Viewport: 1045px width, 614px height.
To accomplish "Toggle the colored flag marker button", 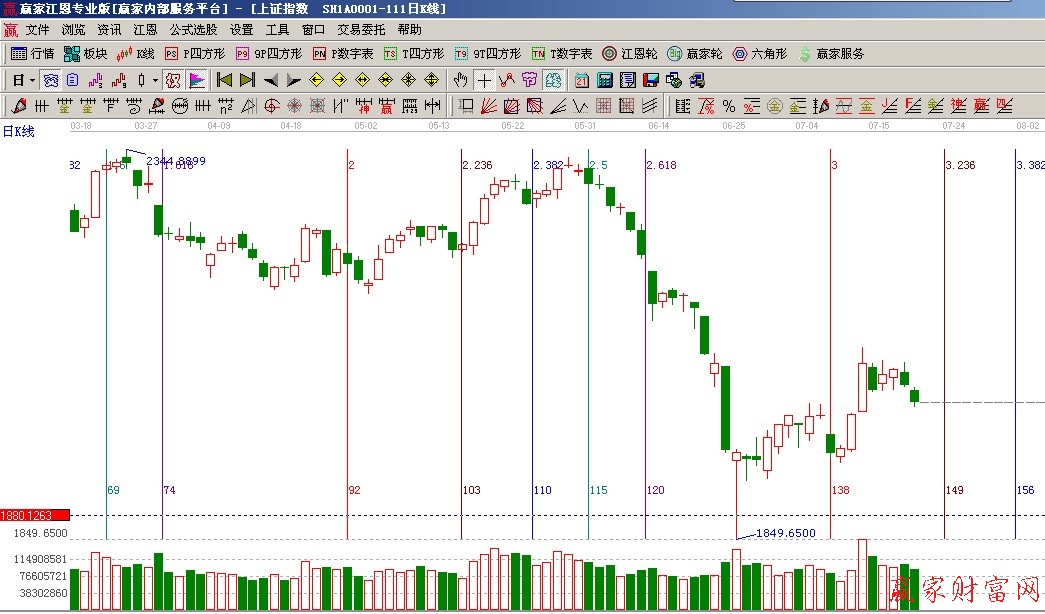I will [197, 80].
